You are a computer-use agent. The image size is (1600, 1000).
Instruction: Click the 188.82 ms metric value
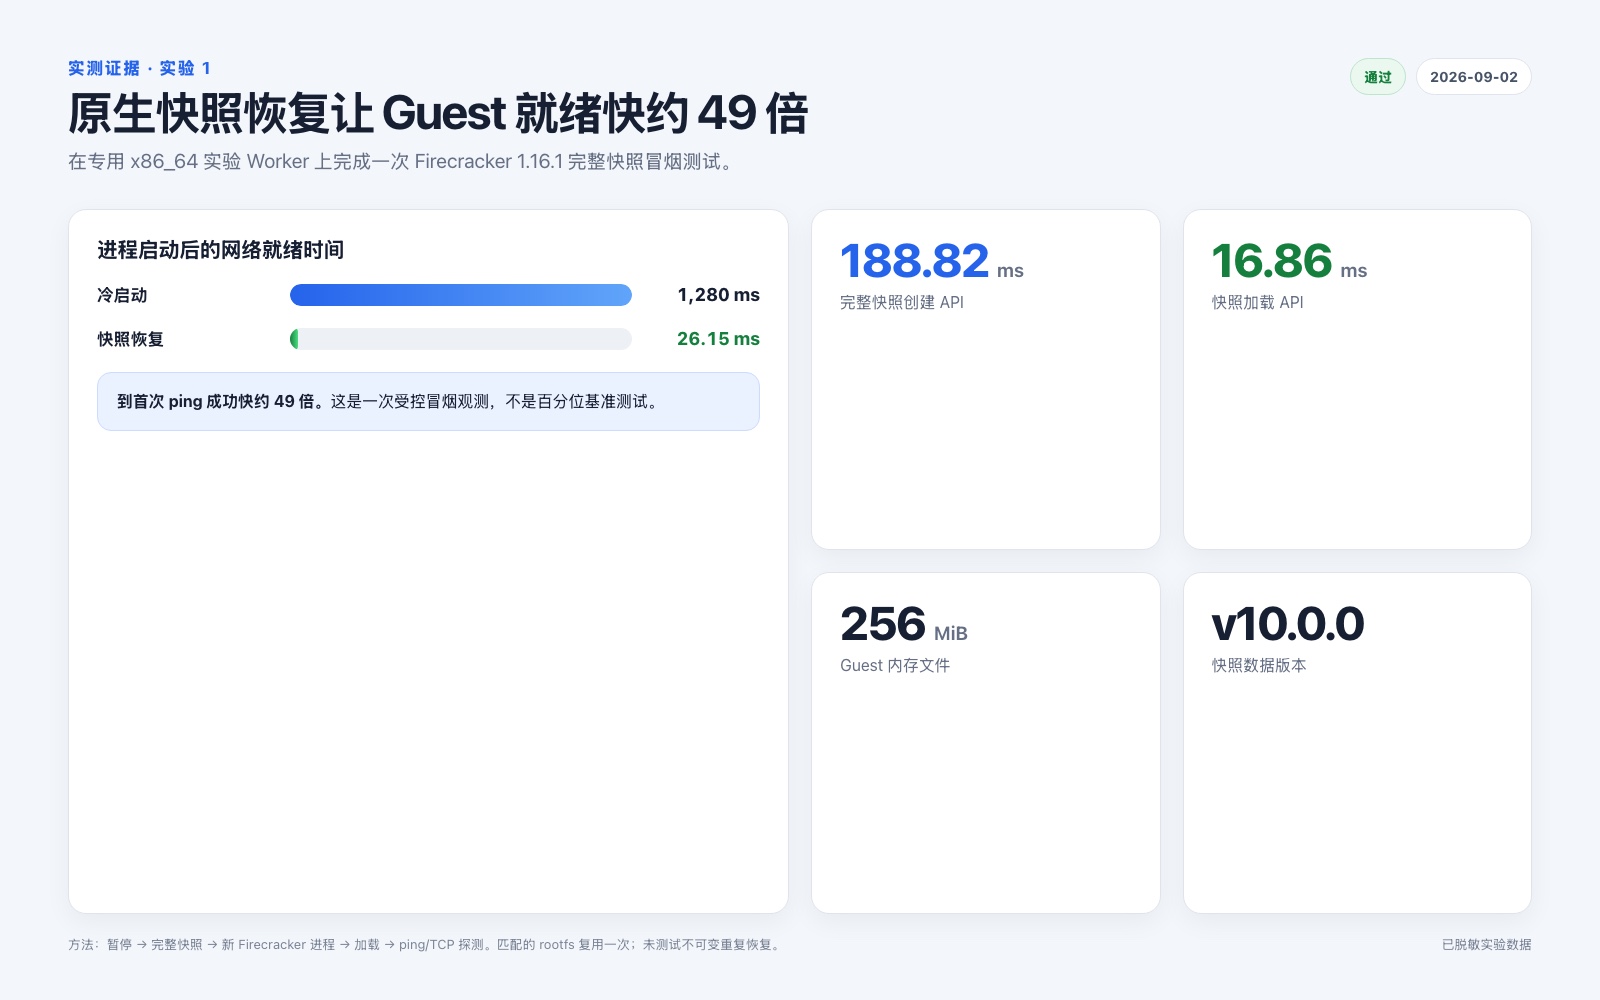pyautogui.click(x=932, y=261)
